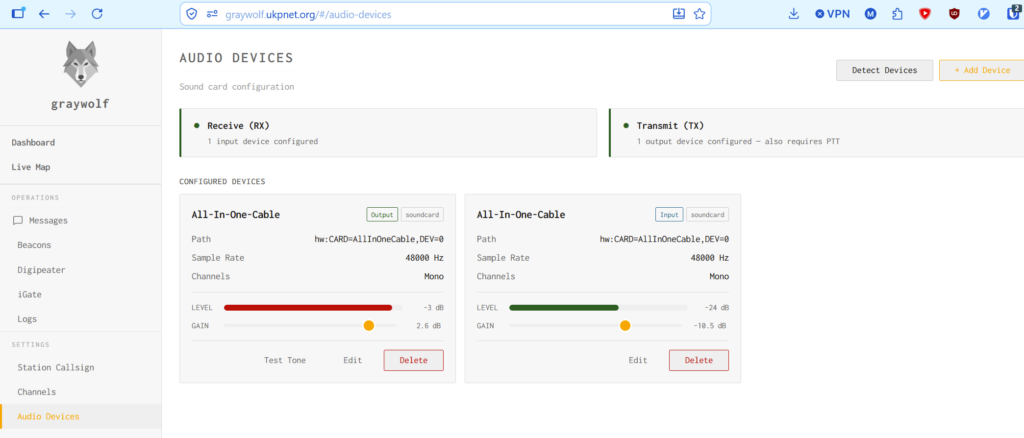The image size is (1024, 438).
Task: Go to the Dashboard page
Action: click(x=33, y=142)
